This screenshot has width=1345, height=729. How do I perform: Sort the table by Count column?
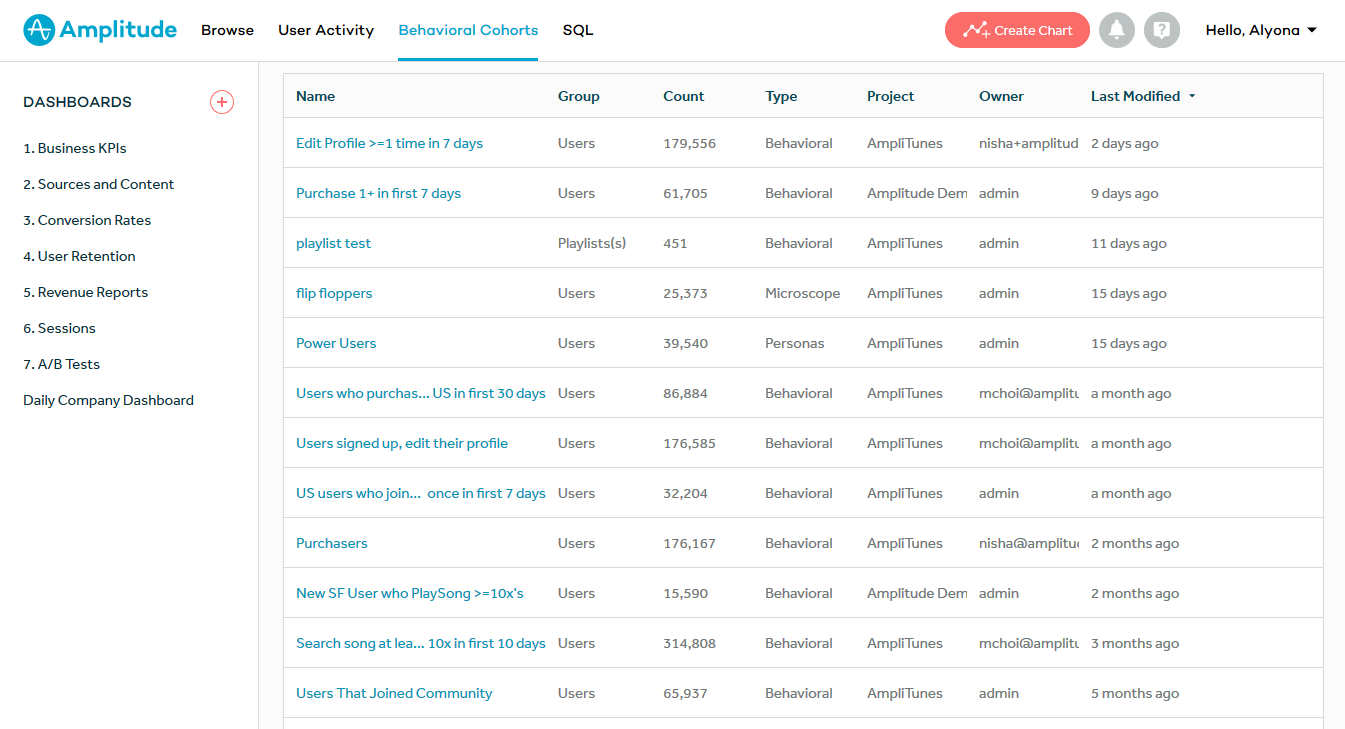[x=684, y=96]
